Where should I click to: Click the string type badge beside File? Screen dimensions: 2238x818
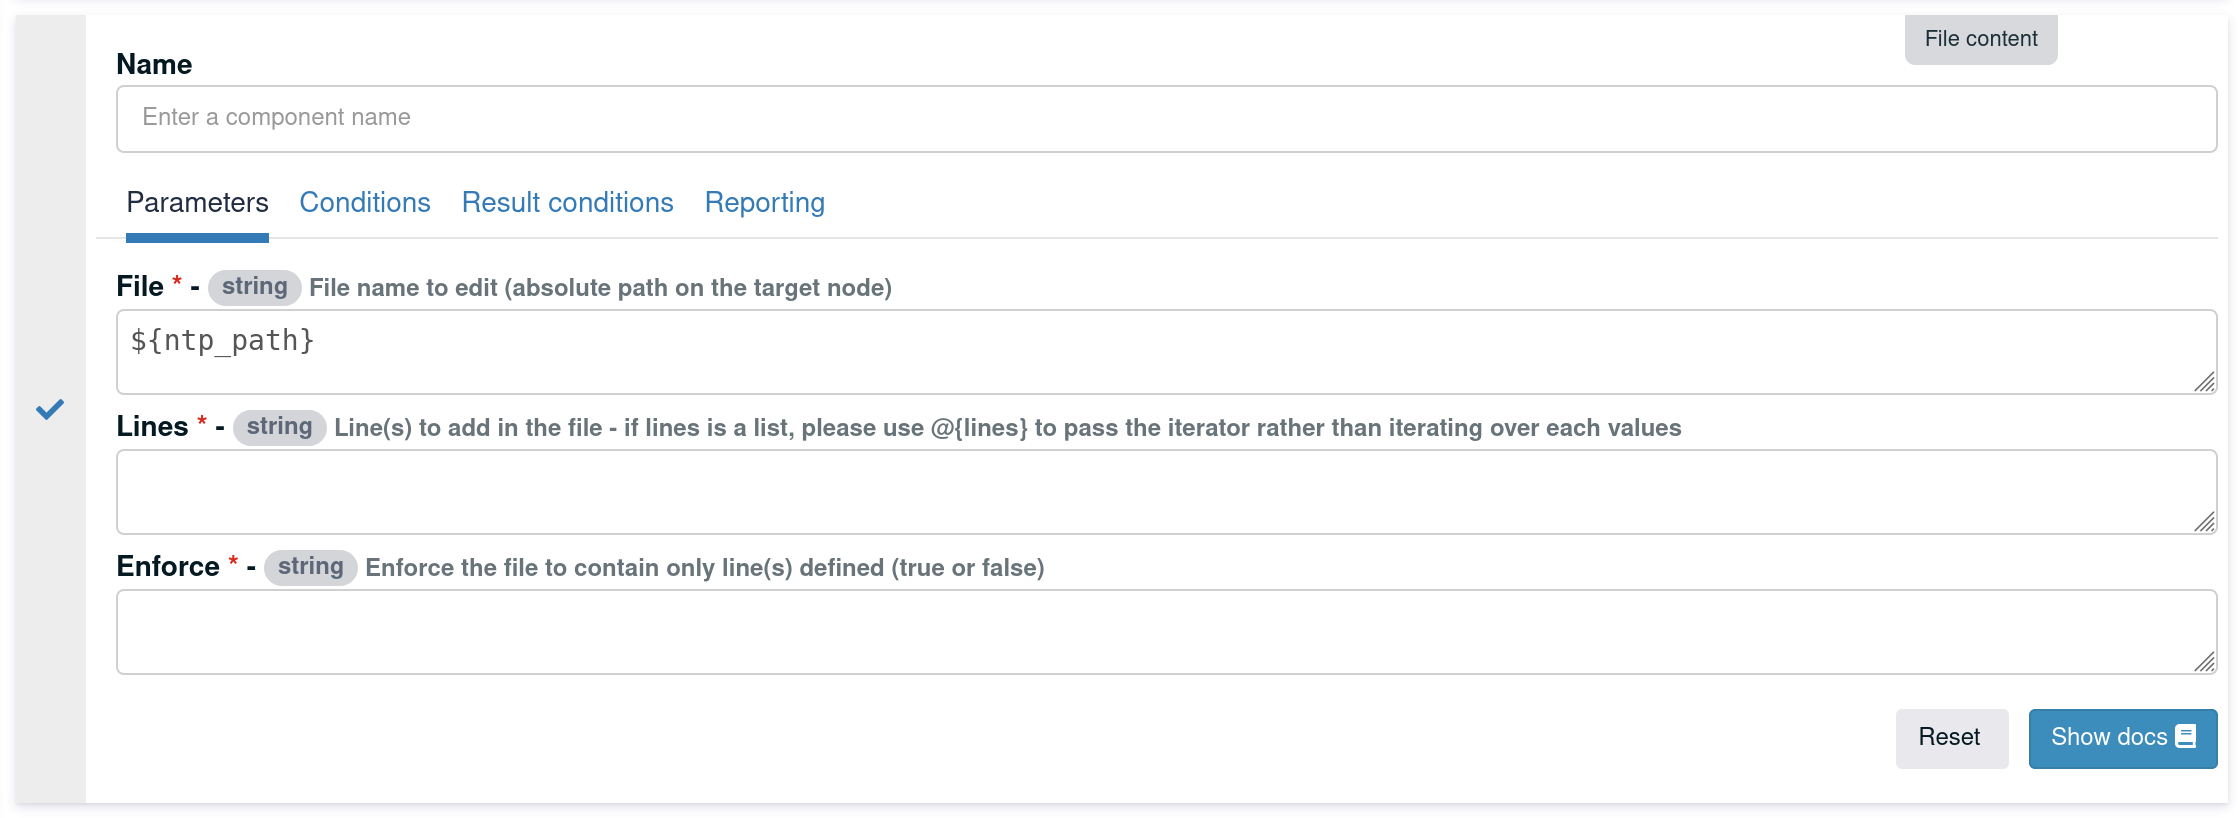254,287
